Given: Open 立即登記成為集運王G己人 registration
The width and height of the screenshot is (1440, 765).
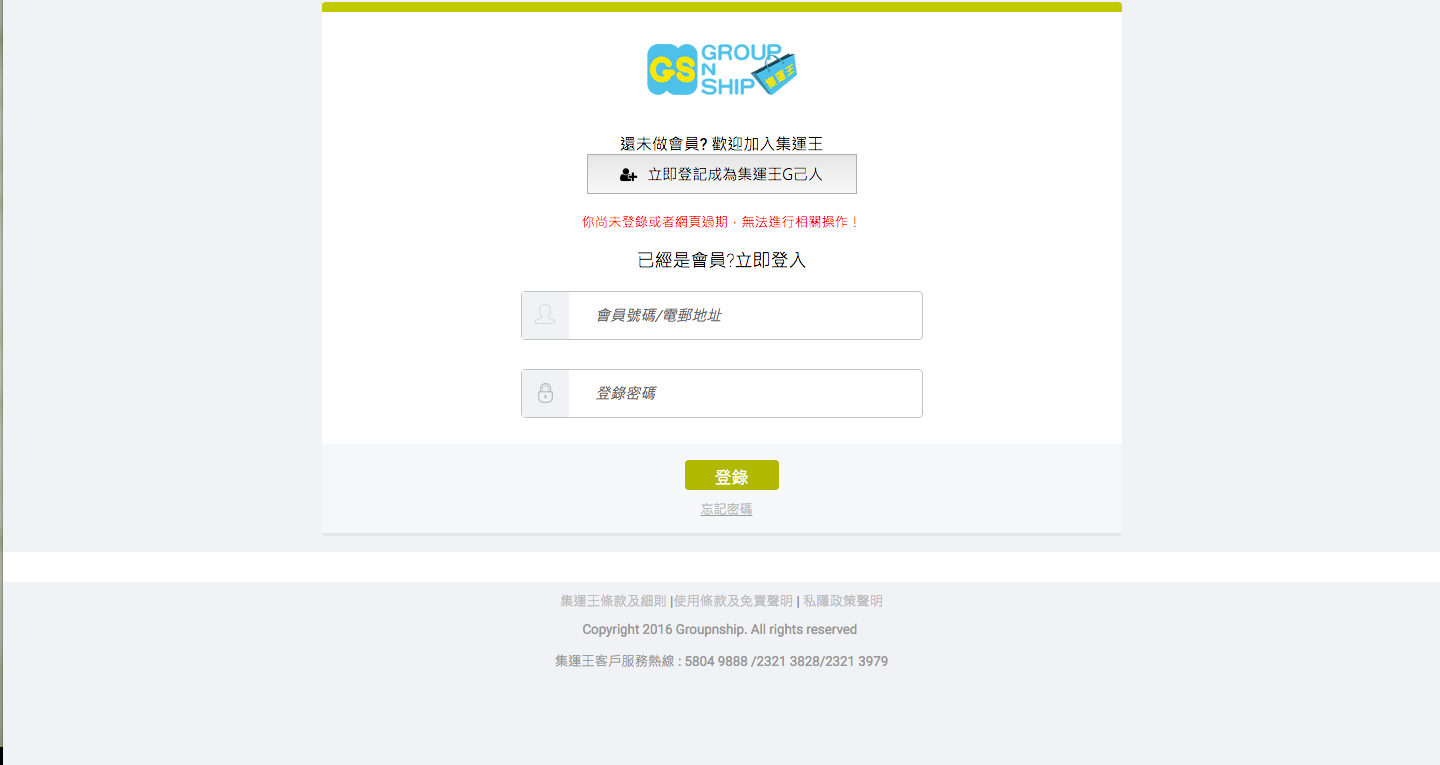Looking at the screenshot, I should point(722,174).
